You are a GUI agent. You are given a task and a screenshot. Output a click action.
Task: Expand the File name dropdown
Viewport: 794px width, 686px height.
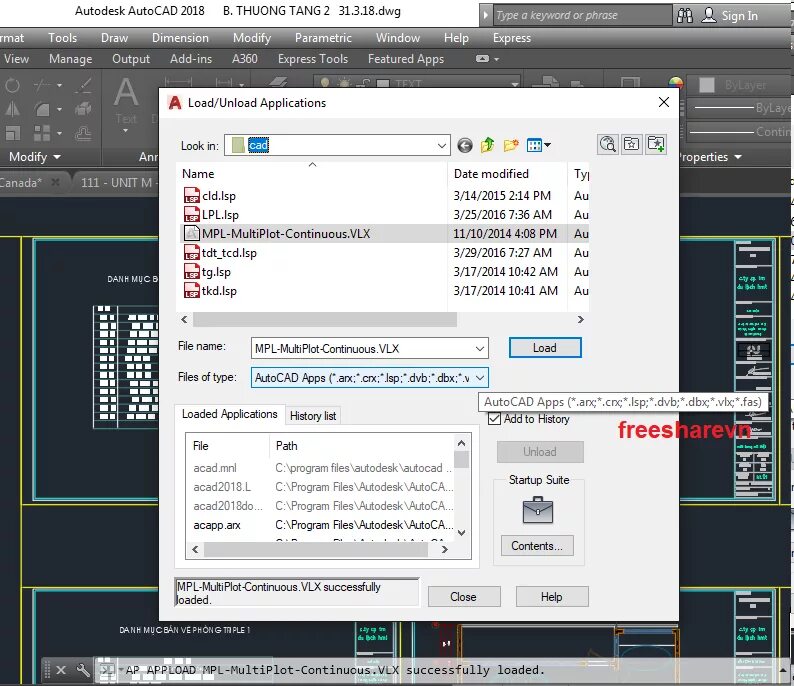[480, 349]
